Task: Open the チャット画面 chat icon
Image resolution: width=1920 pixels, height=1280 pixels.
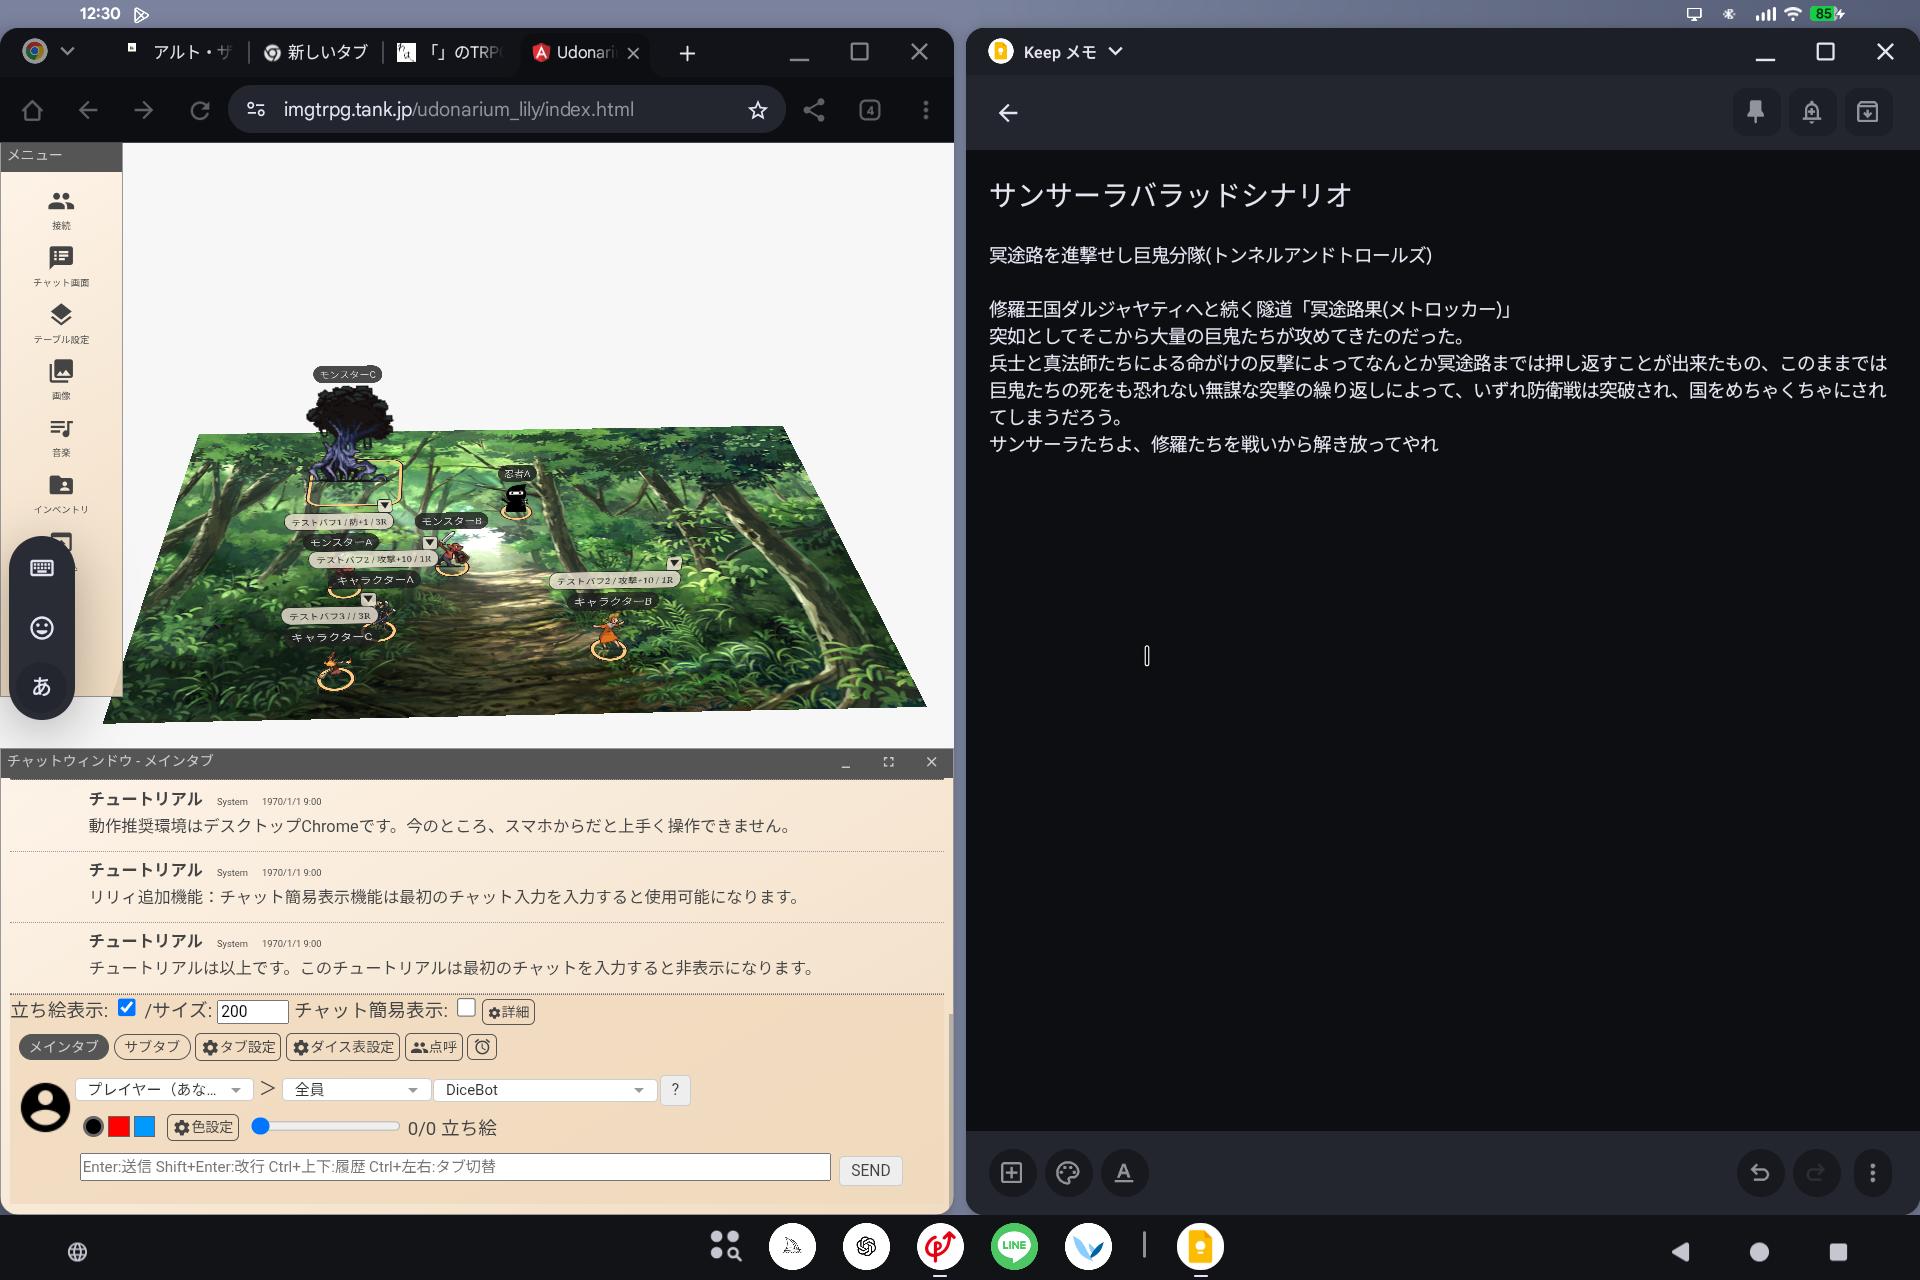Action: [x=61, y=259]
